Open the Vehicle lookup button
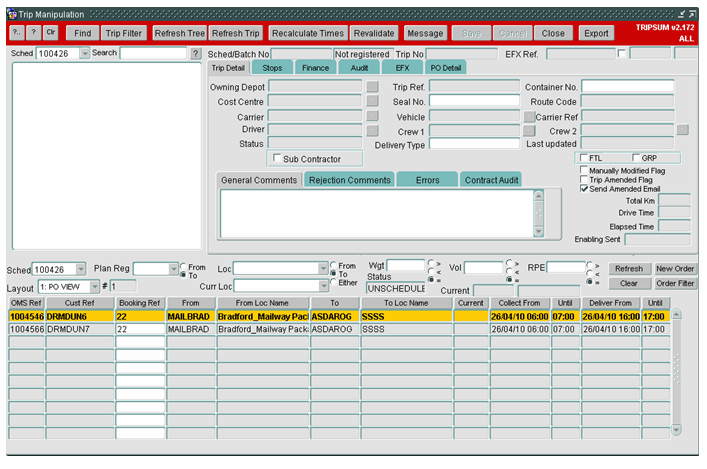The height and width of the screenshot is (469, 707). [x=529, y=116]
